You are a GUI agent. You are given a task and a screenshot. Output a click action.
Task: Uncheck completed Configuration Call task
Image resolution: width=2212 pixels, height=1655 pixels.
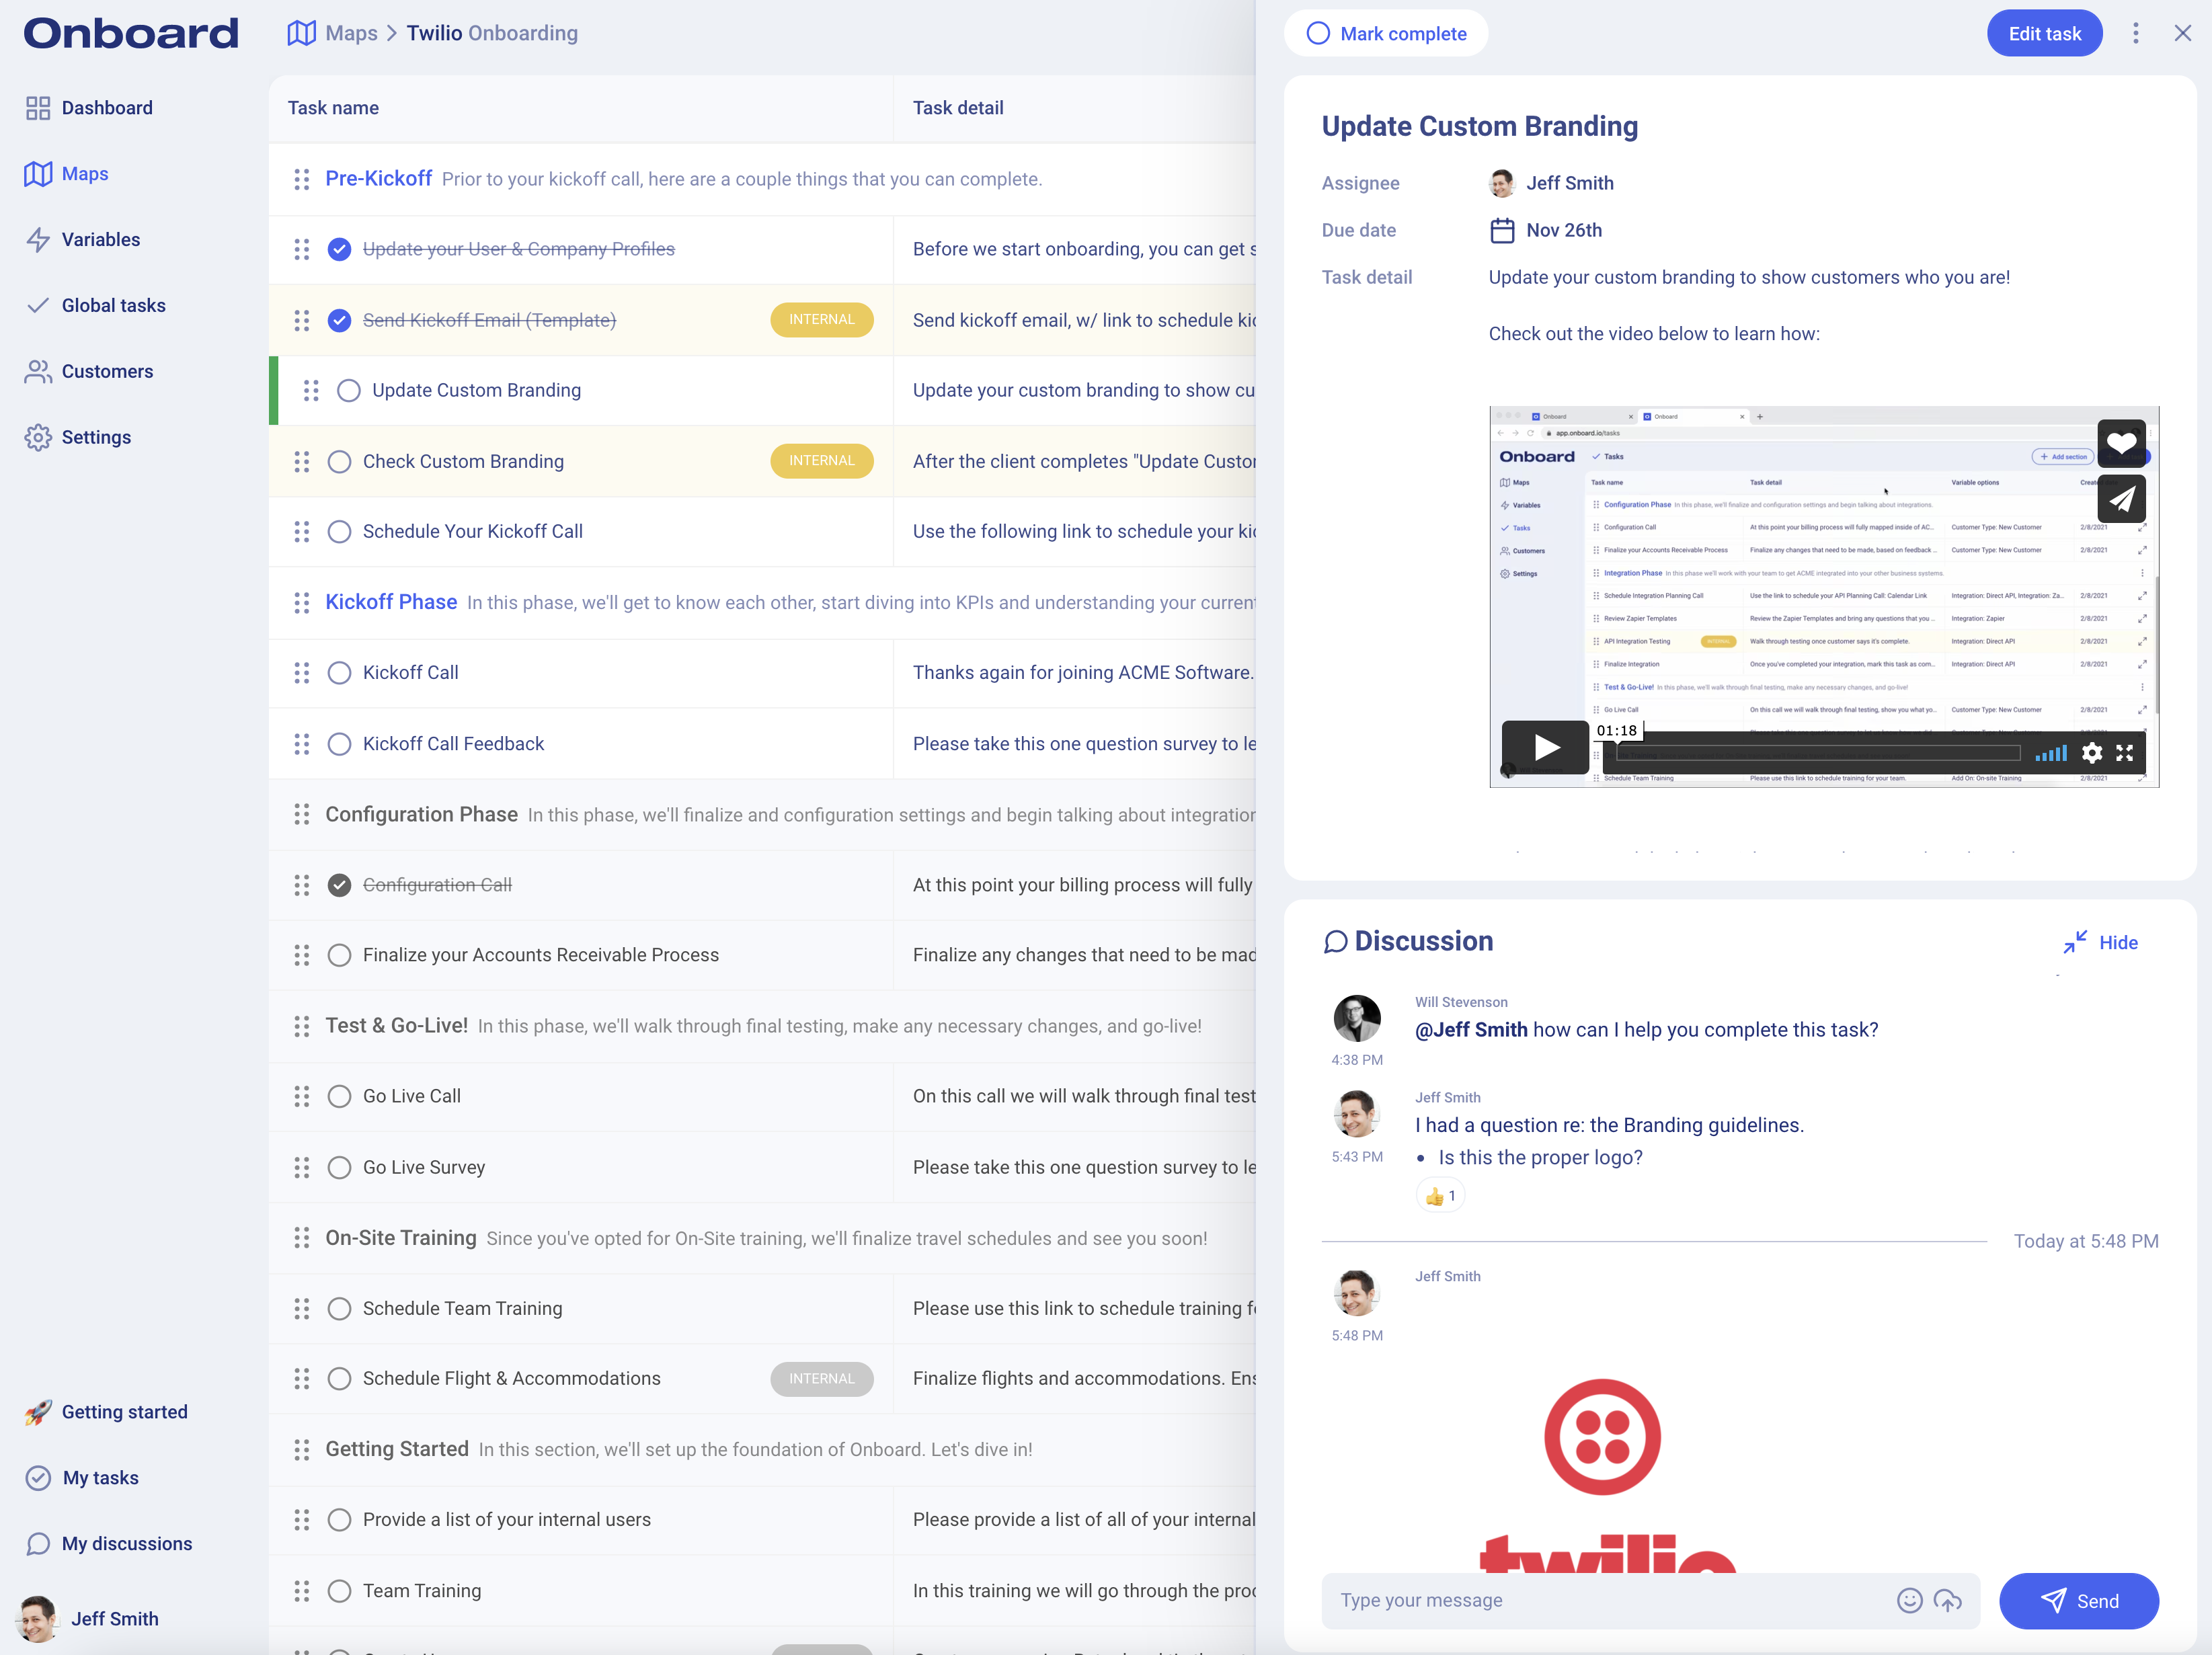point(339,885)
